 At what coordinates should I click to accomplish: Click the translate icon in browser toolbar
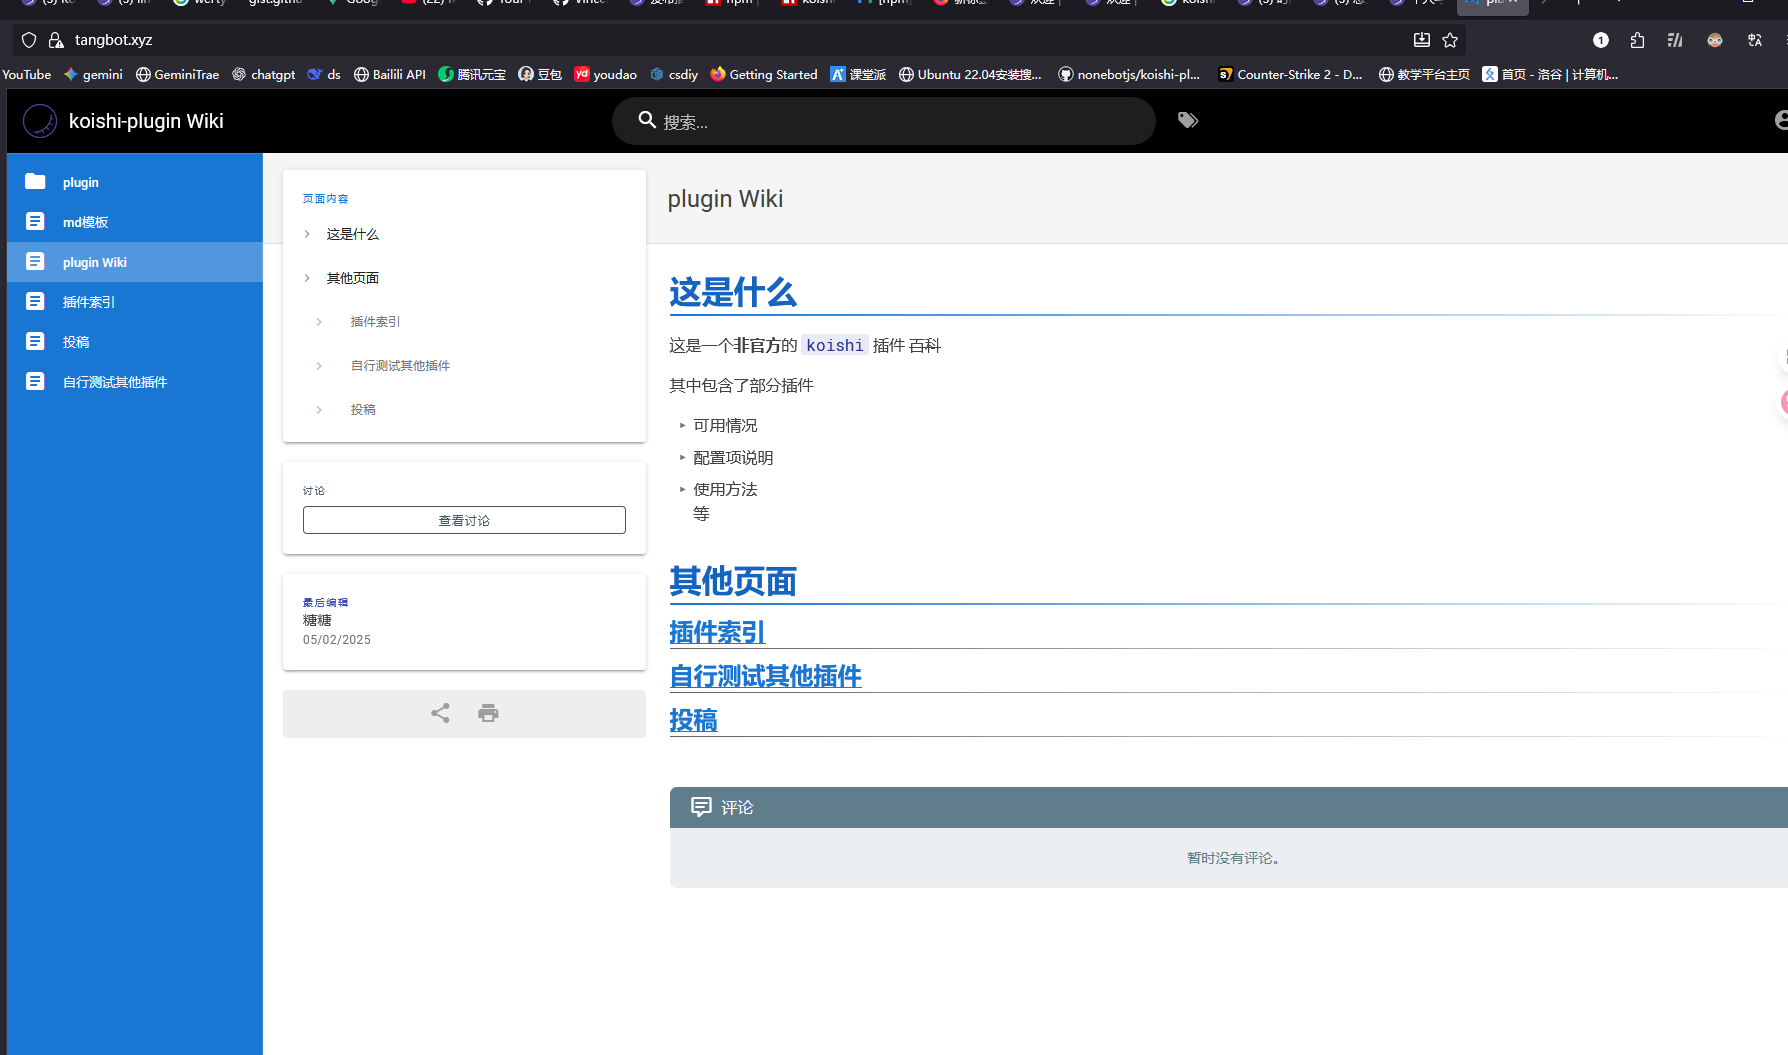1755,40
